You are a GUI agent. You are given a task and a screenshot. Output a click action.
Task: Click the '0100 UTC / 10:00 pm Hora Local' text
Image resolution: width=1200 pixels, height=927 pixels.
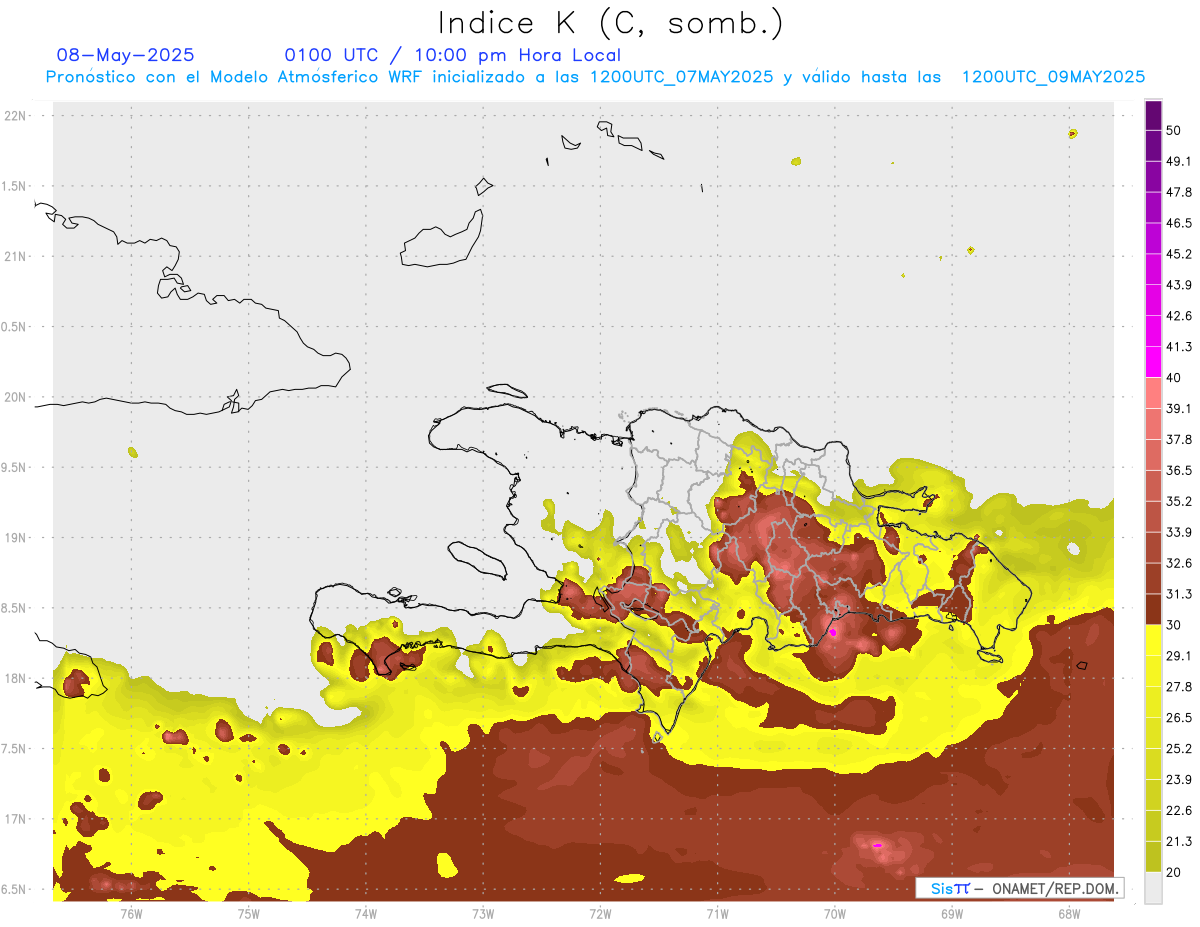[x=452, y=55]
